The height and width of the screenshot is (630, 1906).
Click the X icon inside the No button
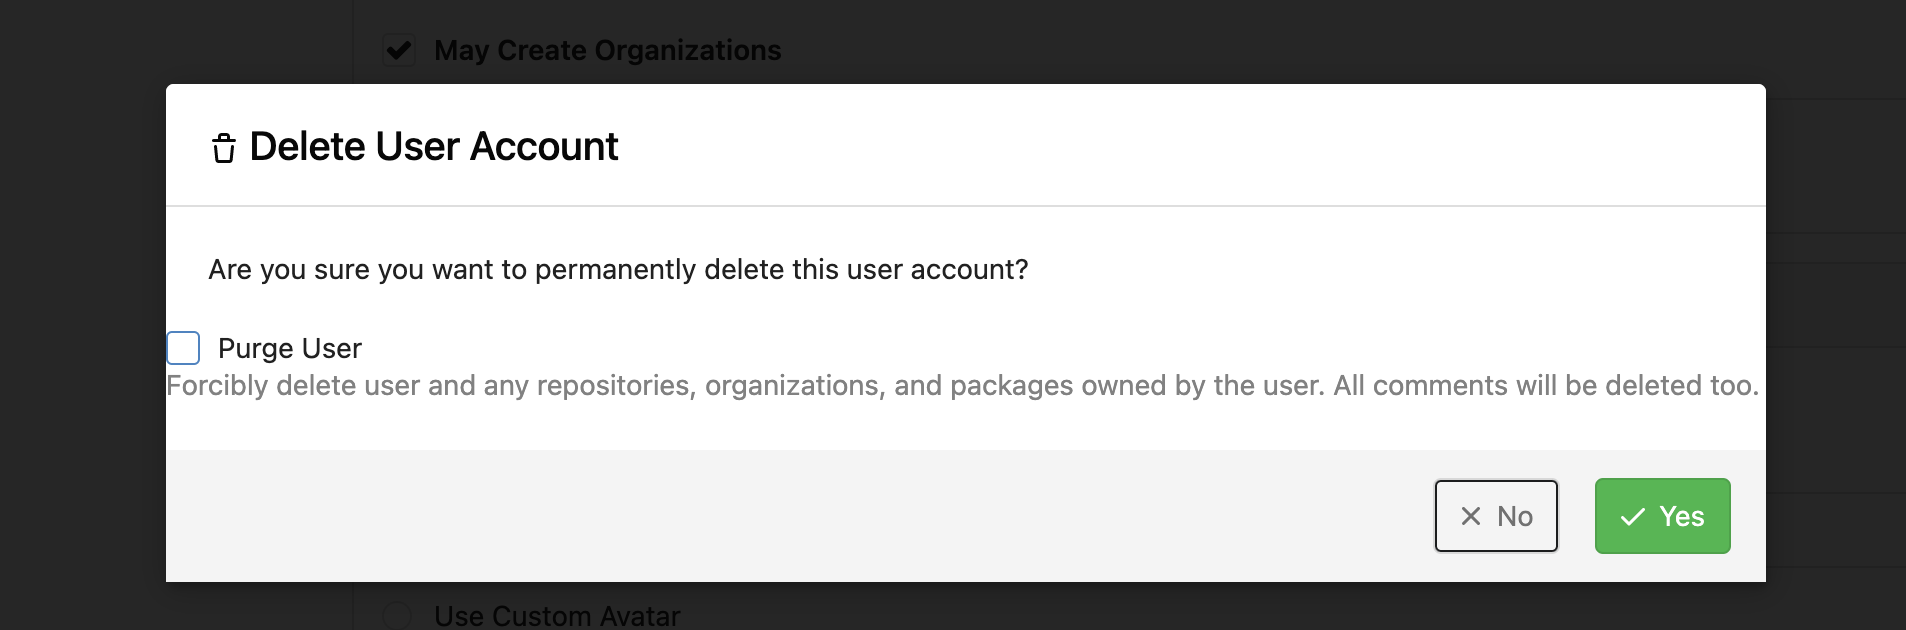[1471, 516]
